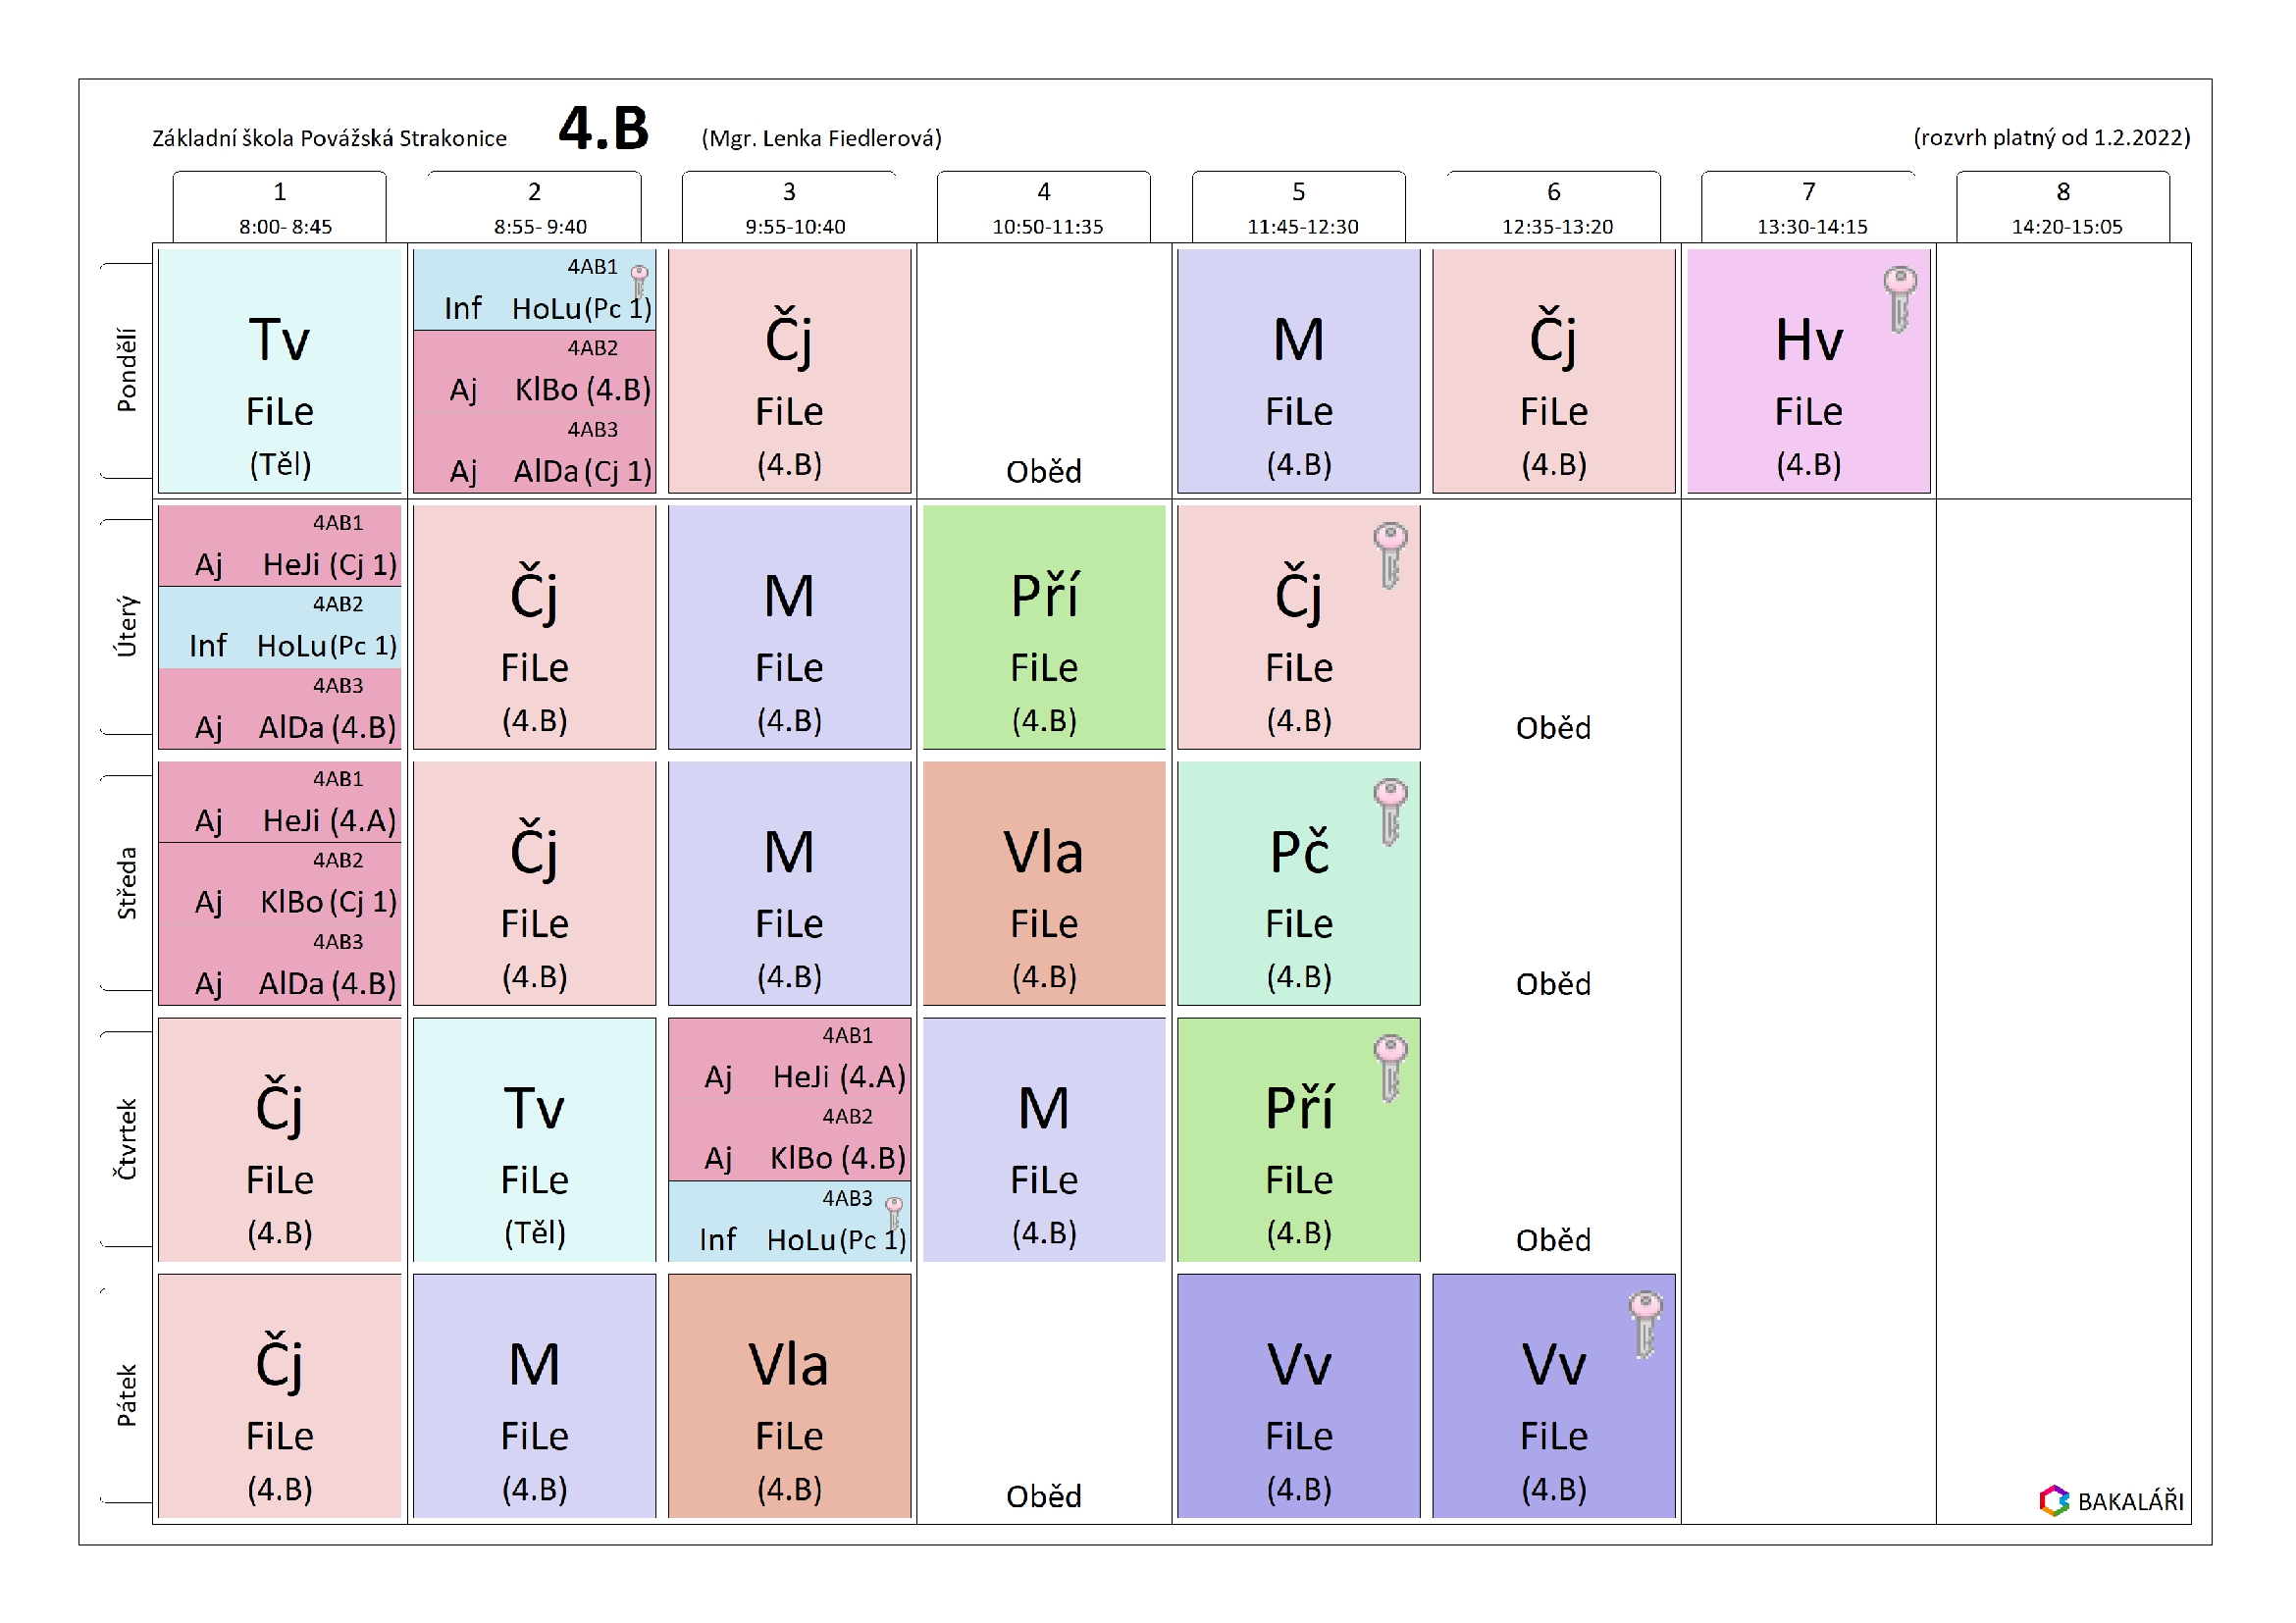Click teacher name Mgr. Lenka Fiedlerová
Screen dimensions: 2296x1623
coord(821,138)
